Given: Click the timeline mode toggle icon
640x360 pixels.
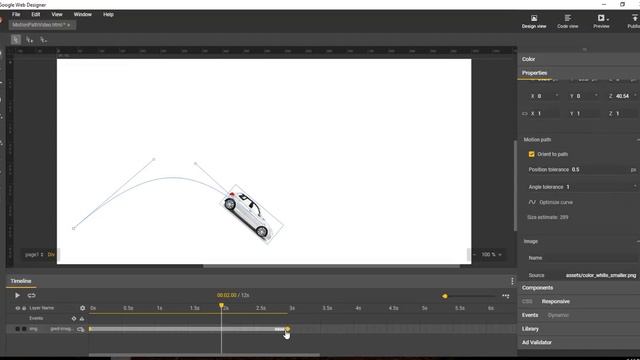Looking at the screenshot, I should pyautogui.click(x=505, y=296).
